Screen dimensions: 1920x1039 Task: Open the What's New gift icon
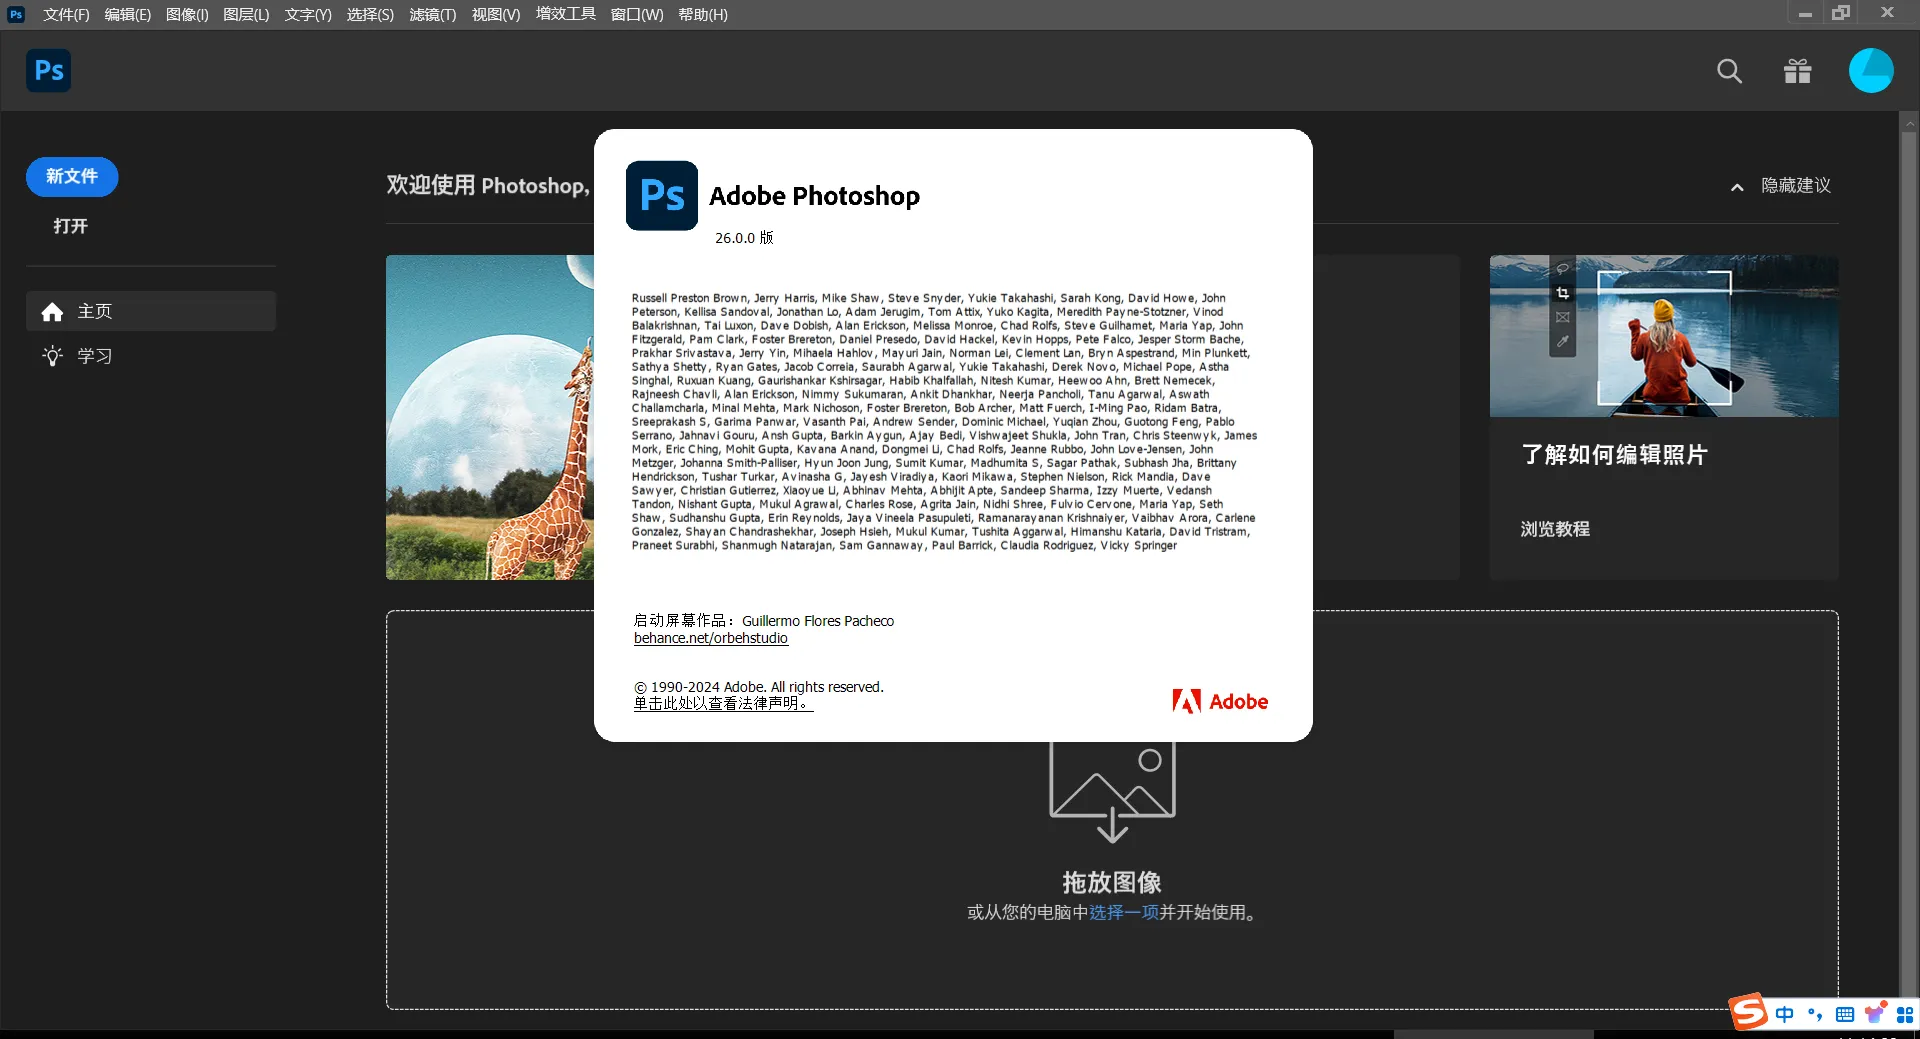[1797, 71]
